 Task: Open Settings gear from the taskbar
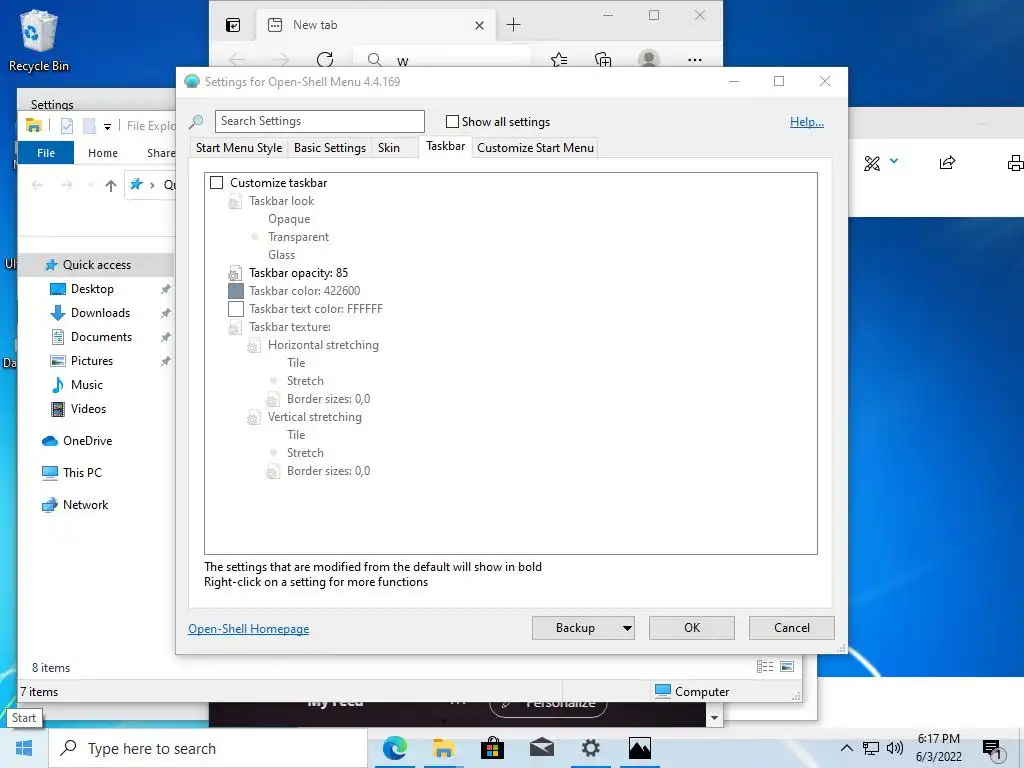coord(590,748)
